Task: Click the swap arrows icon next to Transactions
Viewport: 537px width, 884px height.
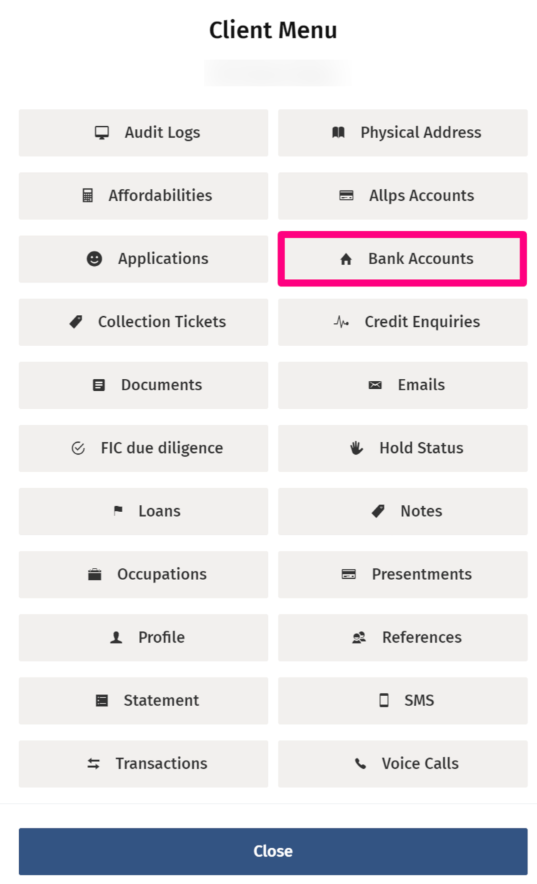Action: [x=94, y=763]
